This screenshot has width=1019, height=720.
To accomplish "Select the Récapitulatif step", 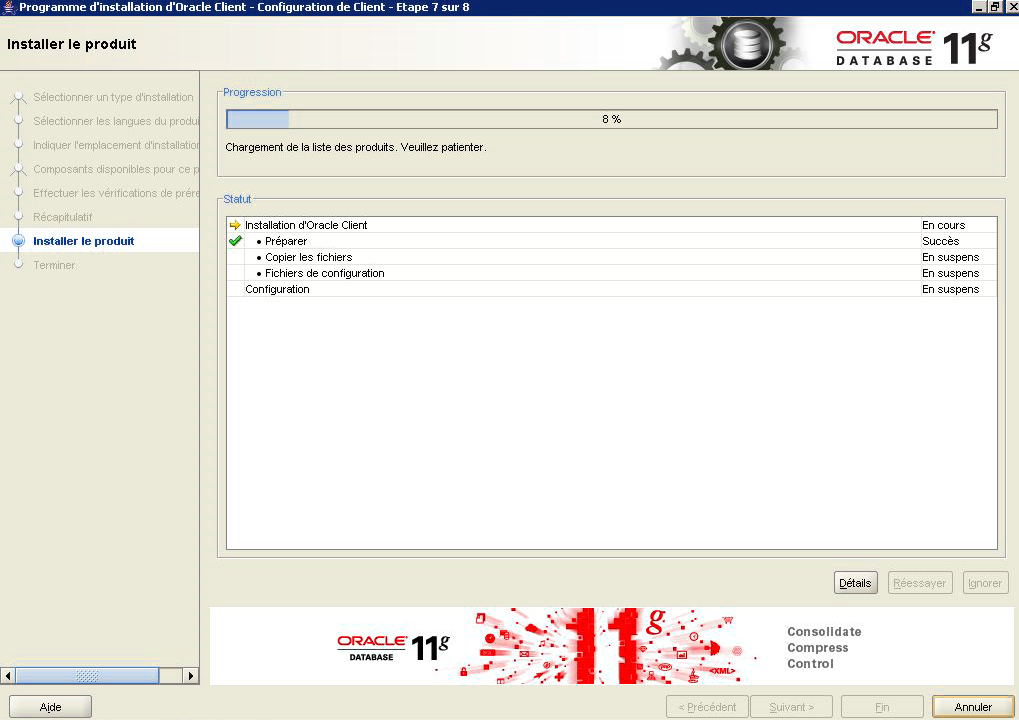I will (x=62, y=217).
